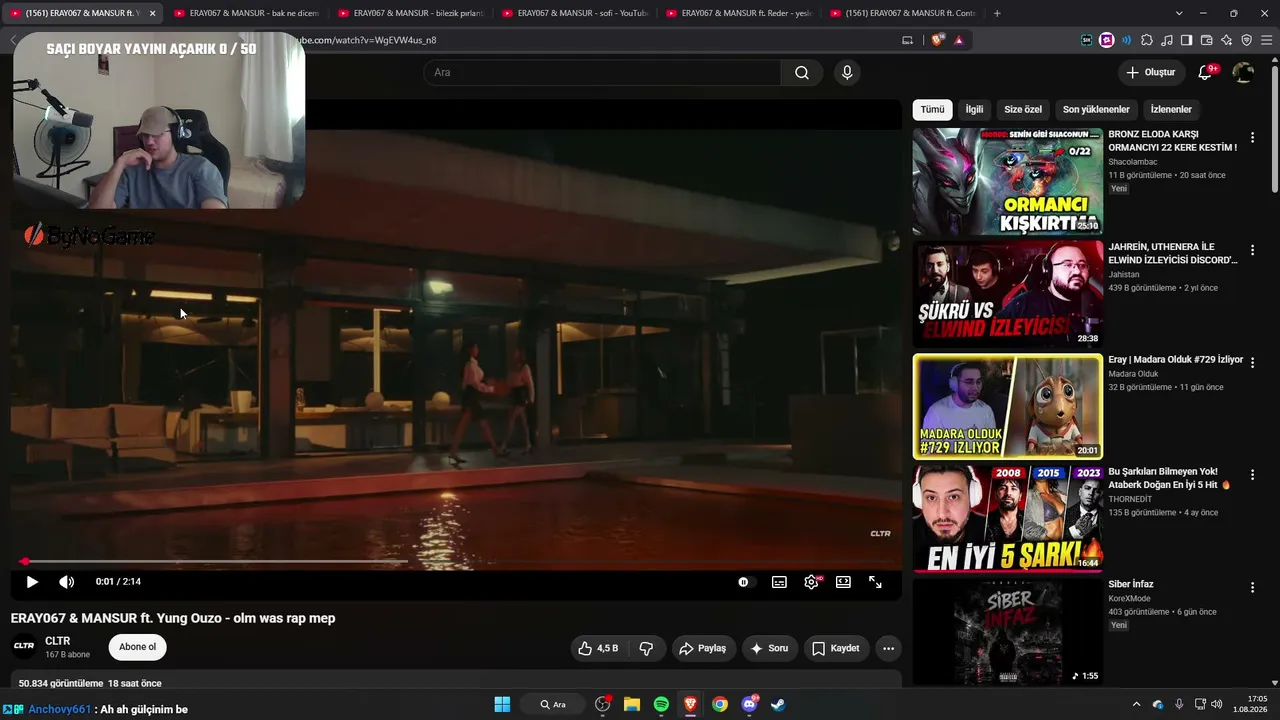This screenshot has height=720, width=1280.
Task: Open the MADARA OLDUK #729 İZLİYOR thumbnail
Action: tap(1007, 406)
